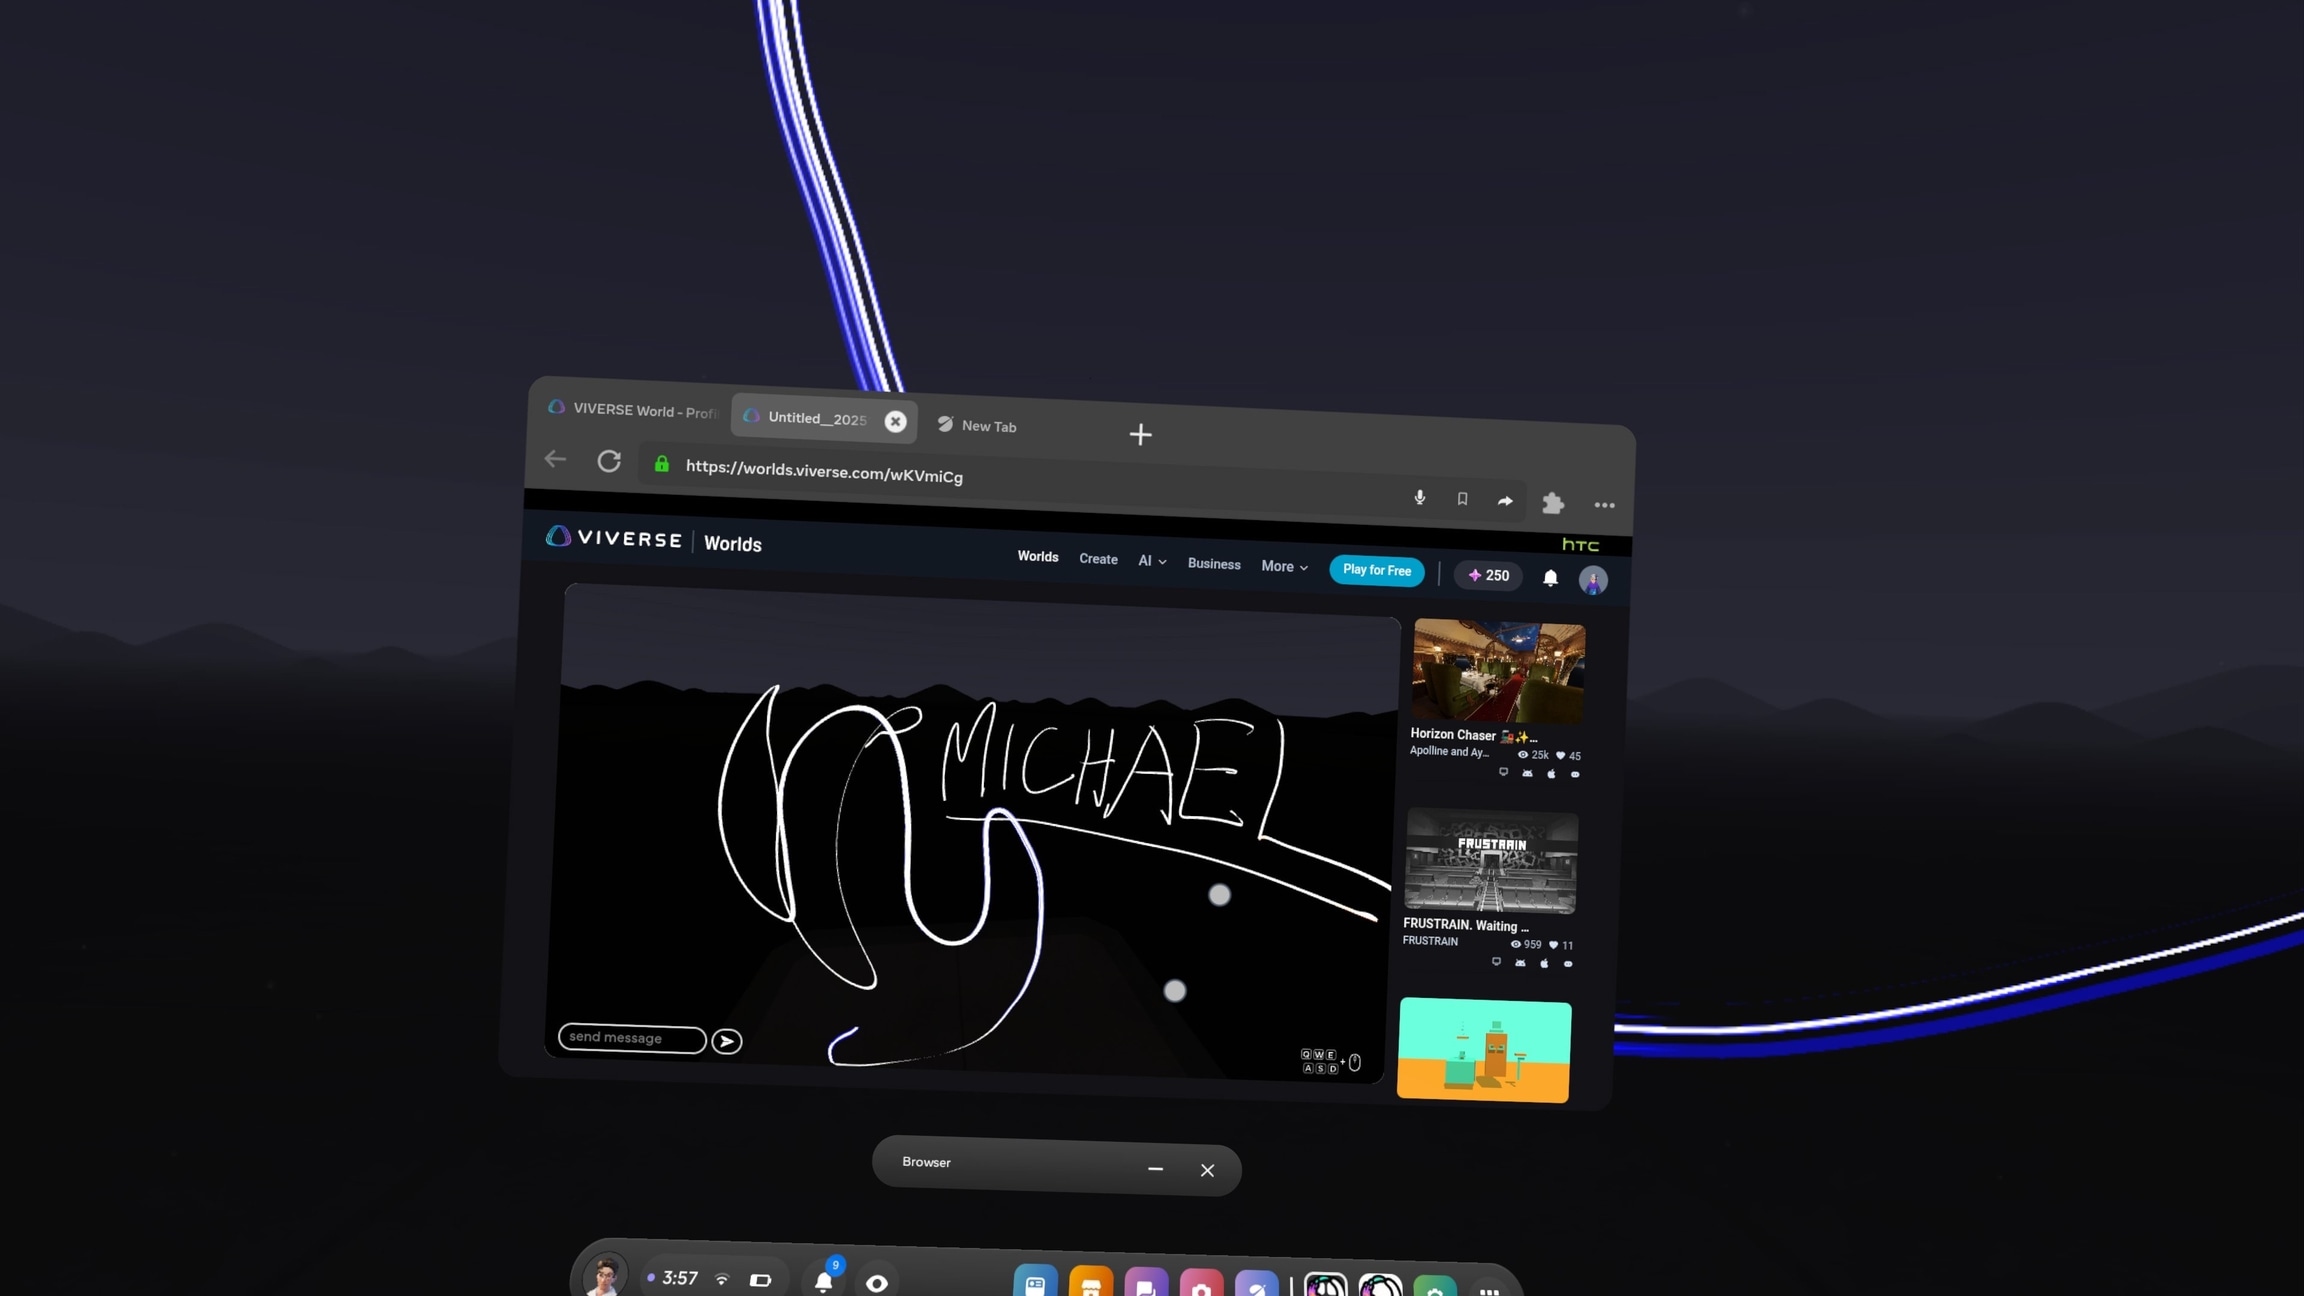Click the sparkle 250 points counter
Image resolution: width=2304 pixels, height=1296 pixels.
1487,576
